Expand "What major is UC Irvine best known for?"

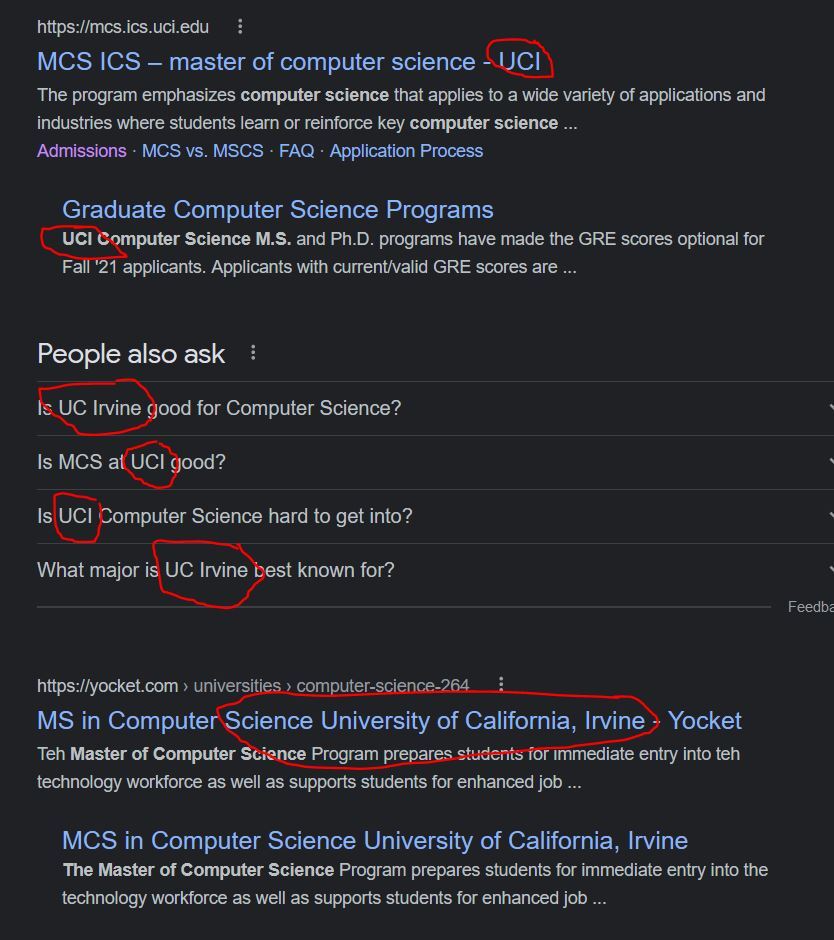pyautogui.click(x=215, y=570)
